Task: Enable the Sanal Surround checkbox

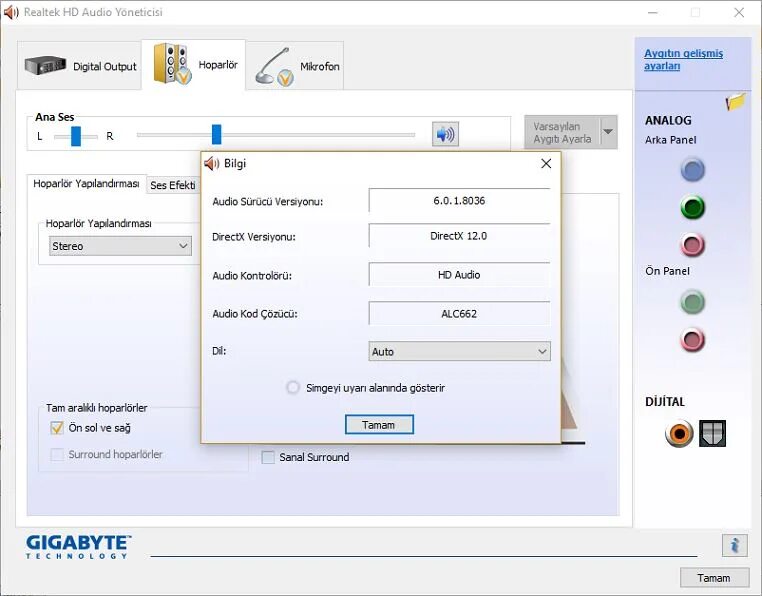Action: [x=268, y=457]
